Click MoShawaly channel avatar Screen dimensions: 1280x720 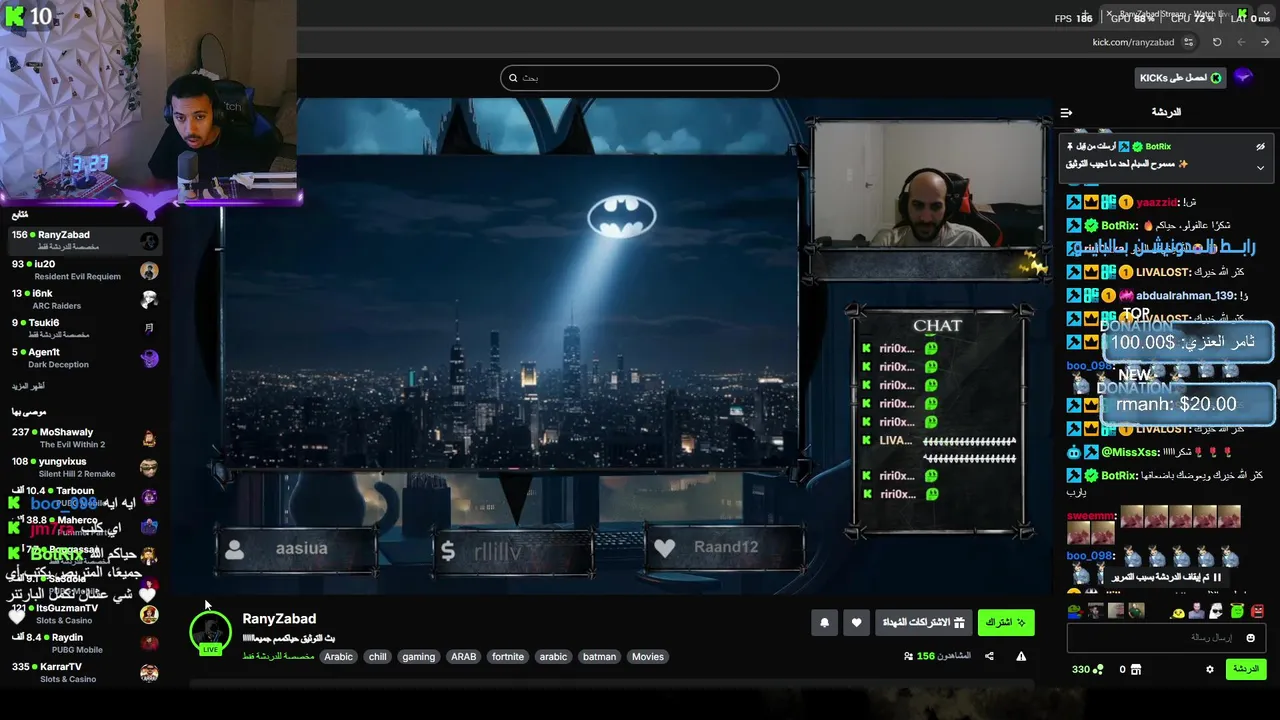(x=149, y=438)
